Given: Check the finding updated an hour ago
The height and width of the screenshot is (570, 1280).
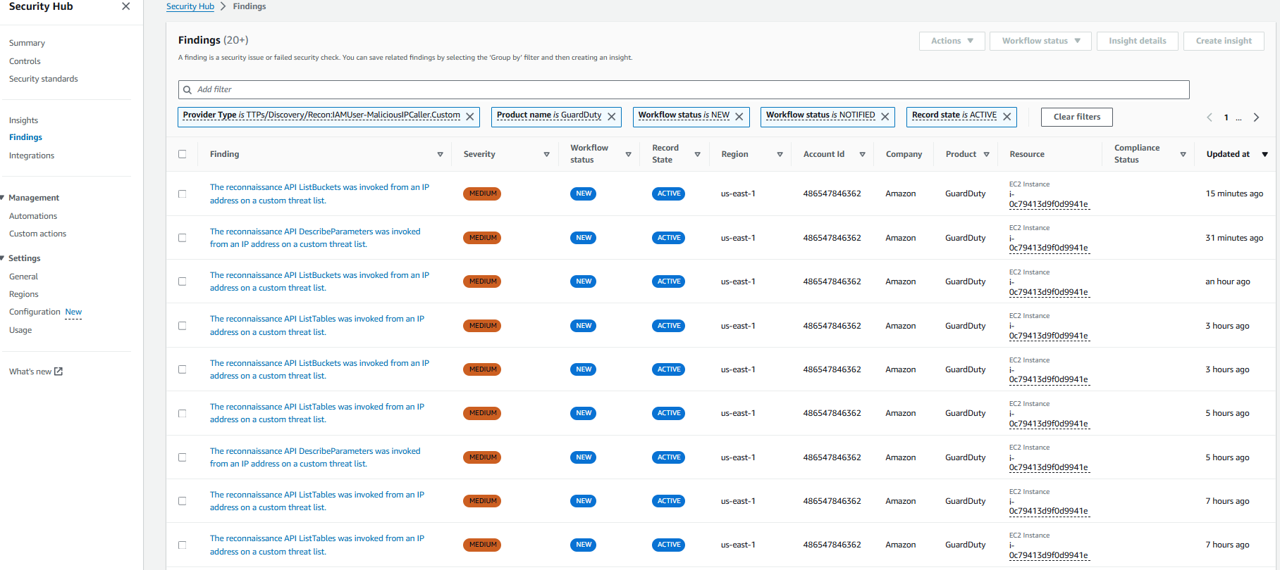Looking at the screenshot, I should 182,281.
